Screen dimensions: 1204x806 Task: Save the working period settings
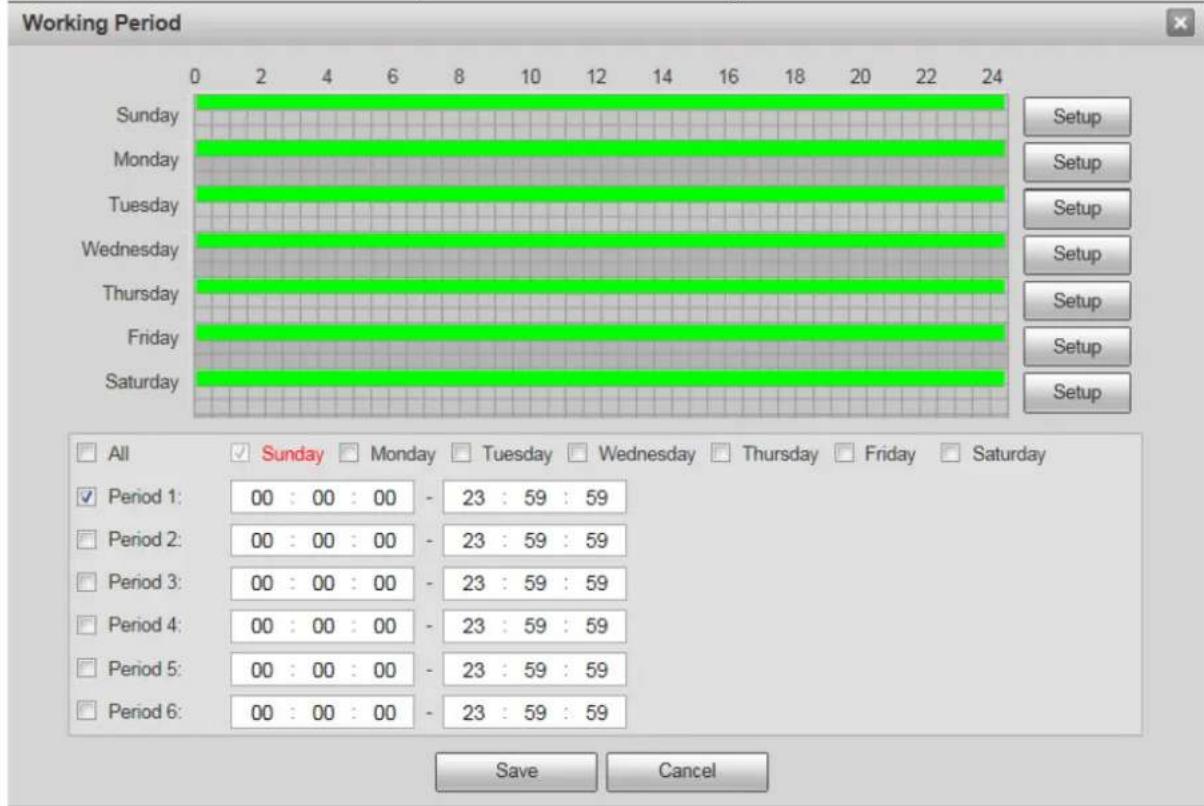click(517, 771)
